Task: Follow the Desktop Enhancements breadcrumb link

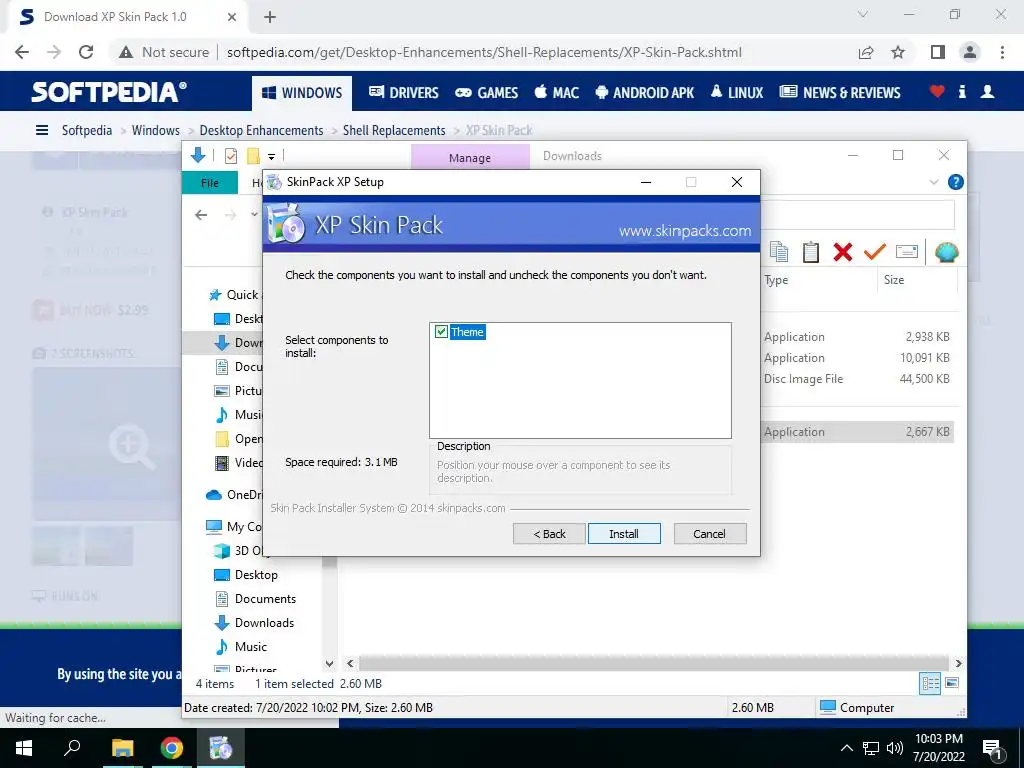Action: click(x=261, y=130)
